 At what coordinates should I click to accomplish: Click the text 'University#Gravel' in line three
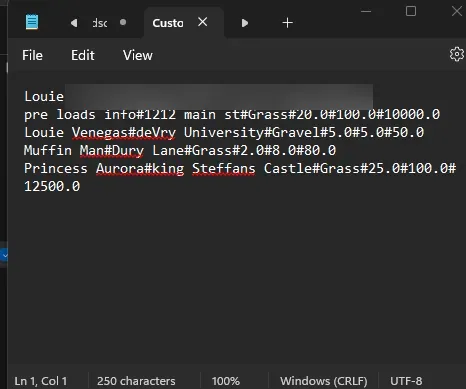pyautogui.click(x=252, y=132)
